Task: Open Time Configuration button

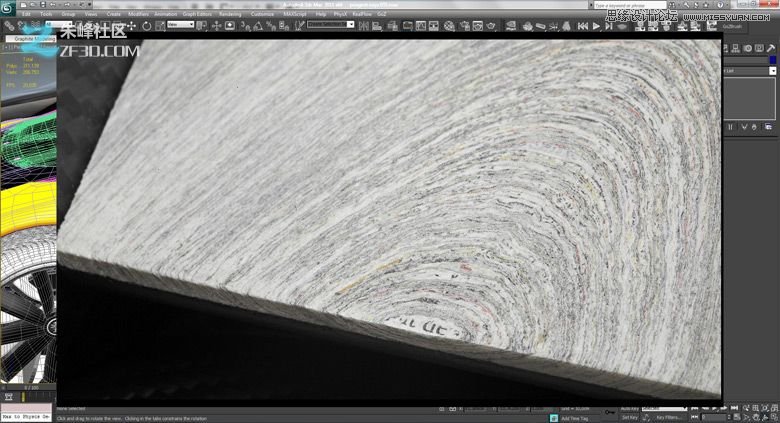Action: point(737,417)
